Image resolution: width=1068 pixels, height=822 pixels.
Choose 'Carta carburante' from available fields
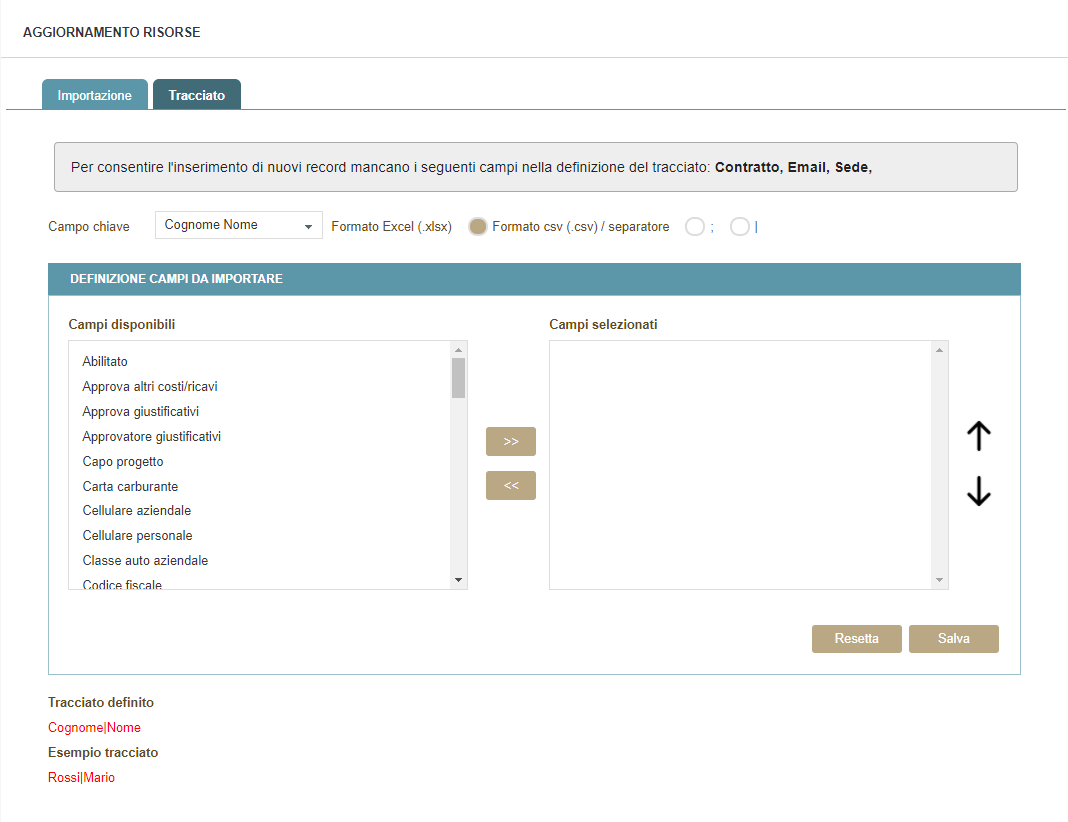point(130,487)
